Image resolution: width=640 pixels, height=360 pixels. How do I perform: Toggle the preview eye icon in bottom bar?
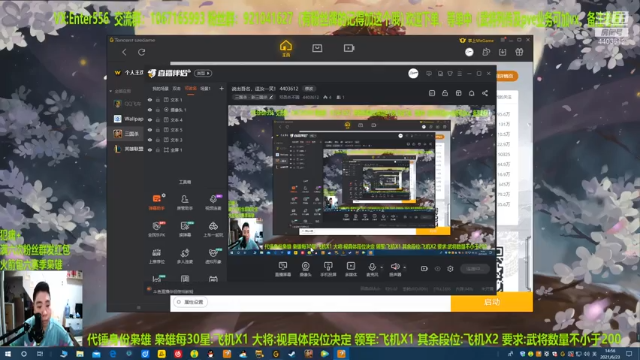click(437, 269)
